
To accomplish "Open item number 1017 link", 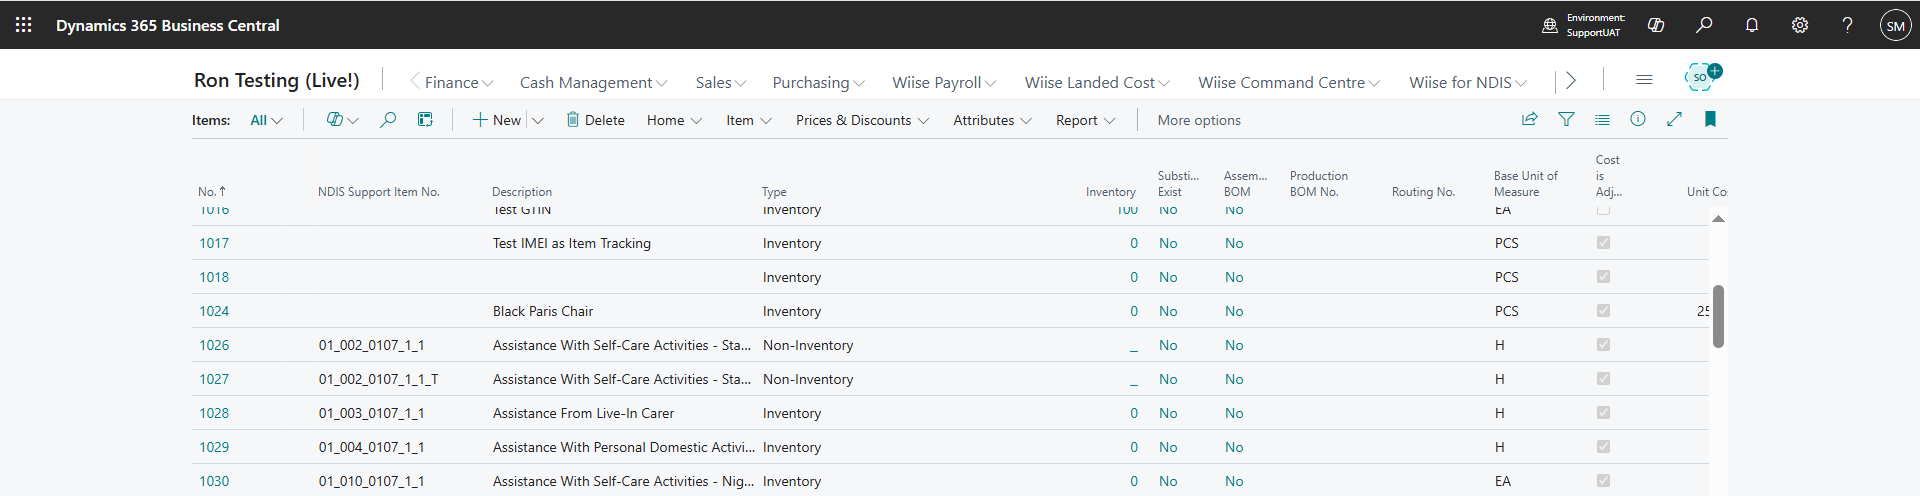I will (x=214, y=243).
